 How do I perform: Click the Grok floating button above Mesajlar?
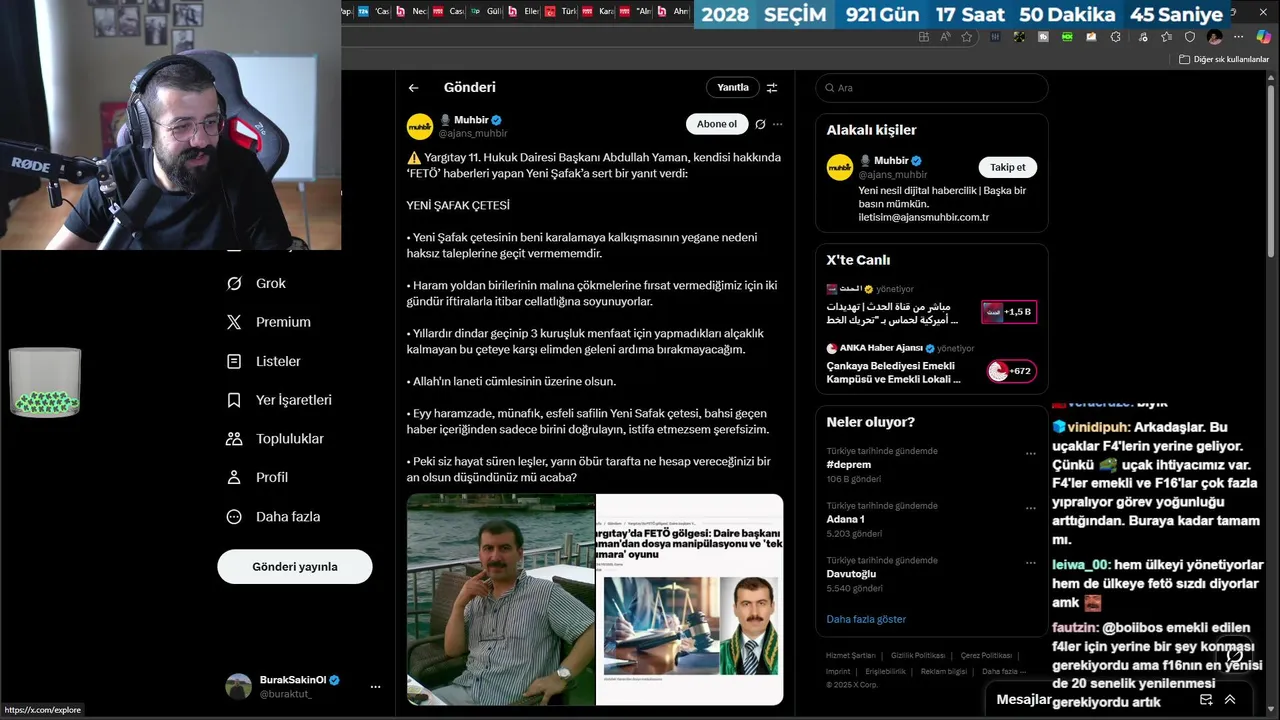pos(1235,655)
